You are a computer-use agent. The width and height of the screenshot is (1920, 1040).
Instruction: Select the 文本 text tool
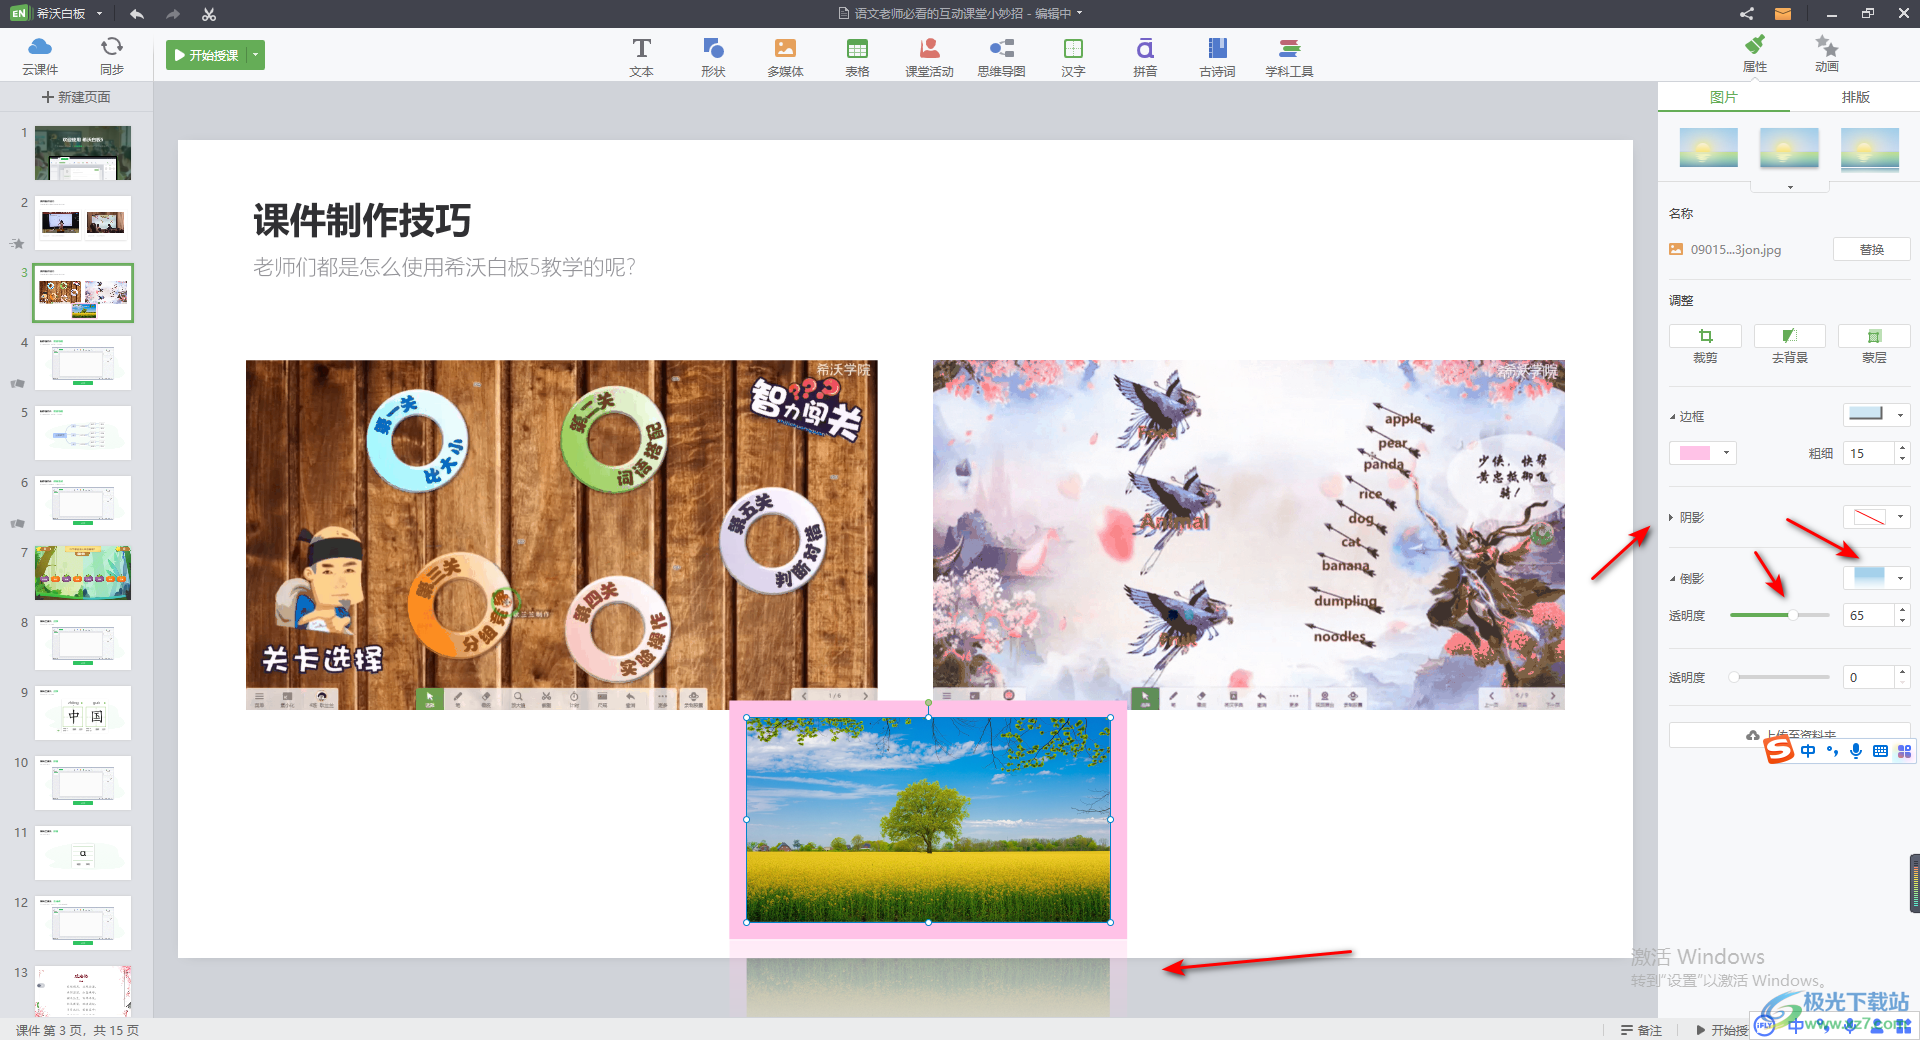641,57
